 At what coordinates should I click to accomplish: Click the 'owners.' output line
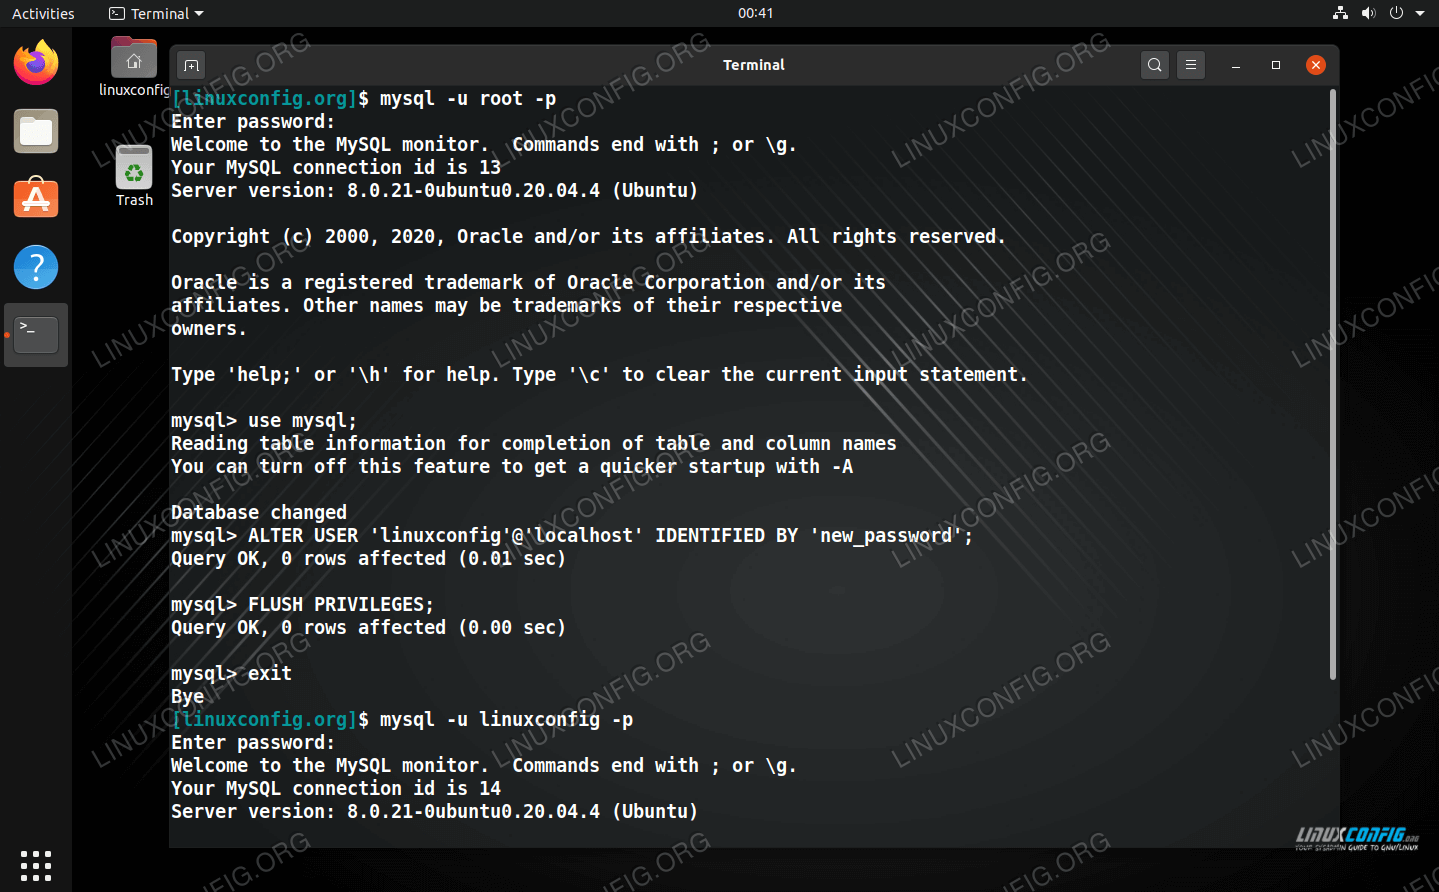[x=209, y=329]
